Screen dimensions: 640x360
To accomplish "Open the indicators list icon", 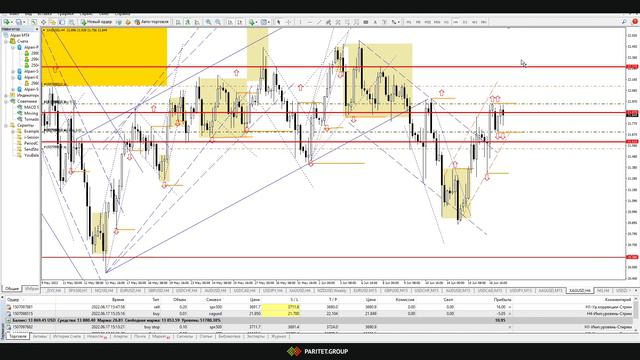I will [252, 22].
